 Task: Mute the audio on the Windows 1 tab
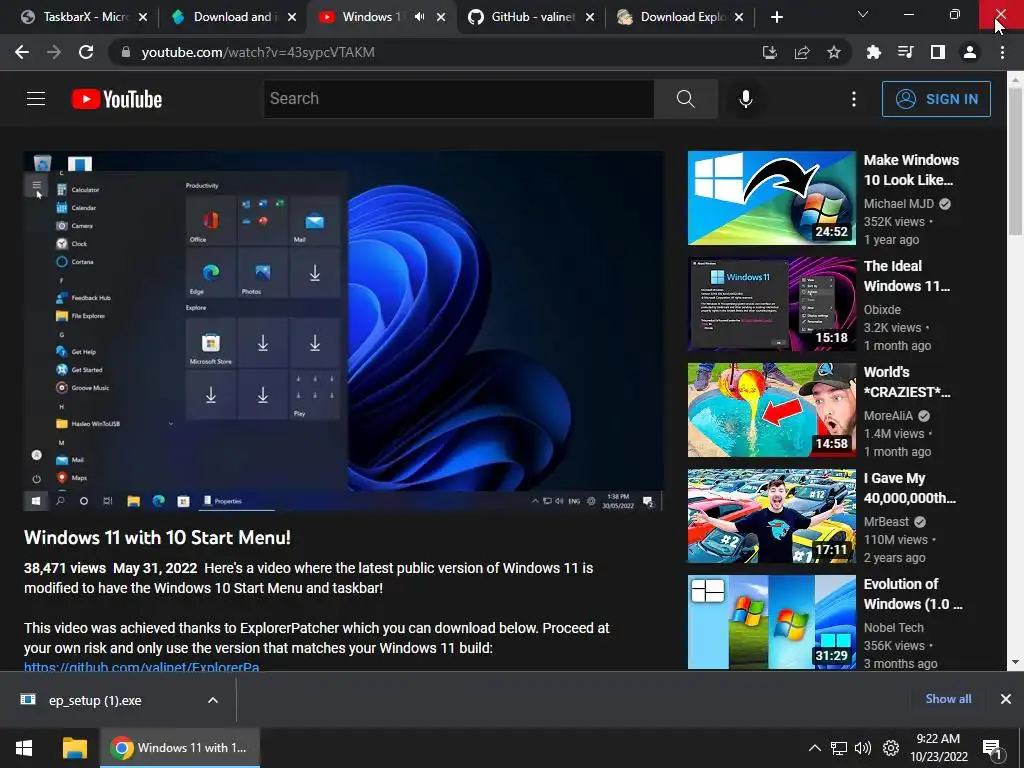pyautogui.click(x=419, y=17)
